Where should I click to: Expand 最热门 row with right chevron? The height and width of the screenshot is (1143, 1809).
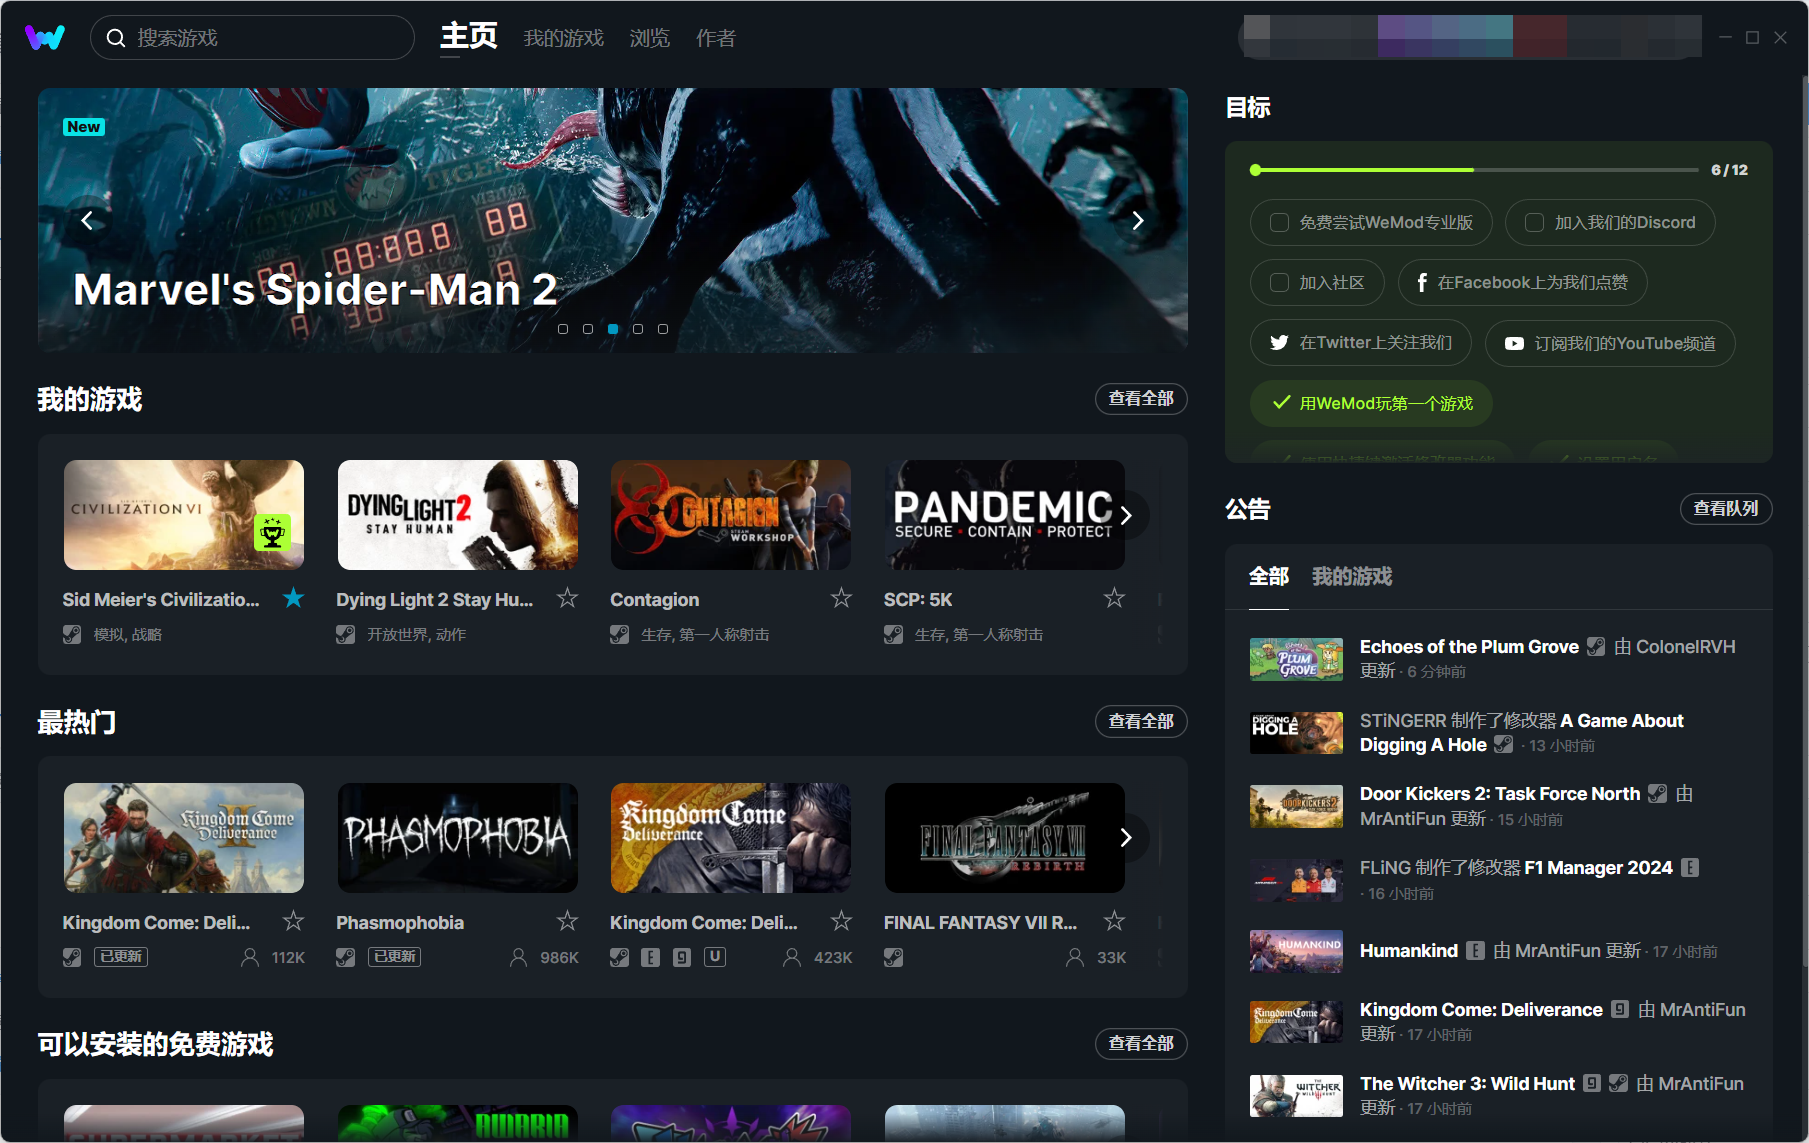pyautogui.click(x=1126, y=838)
